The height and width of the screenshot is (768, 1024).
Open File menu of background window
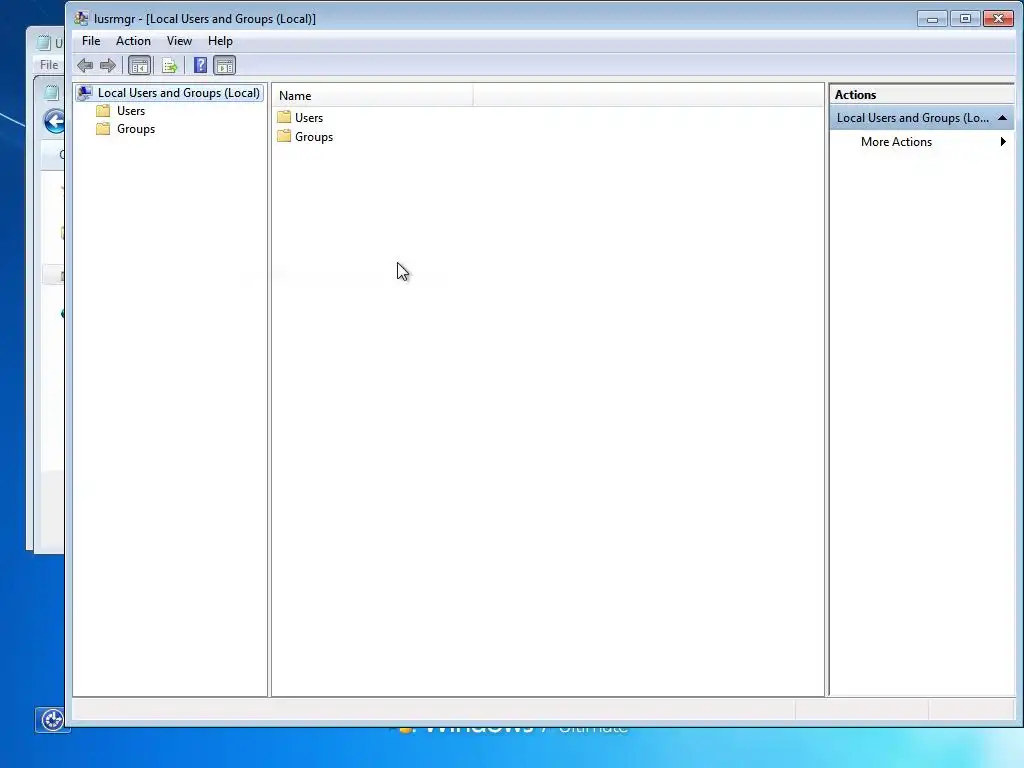coord(49,65)
